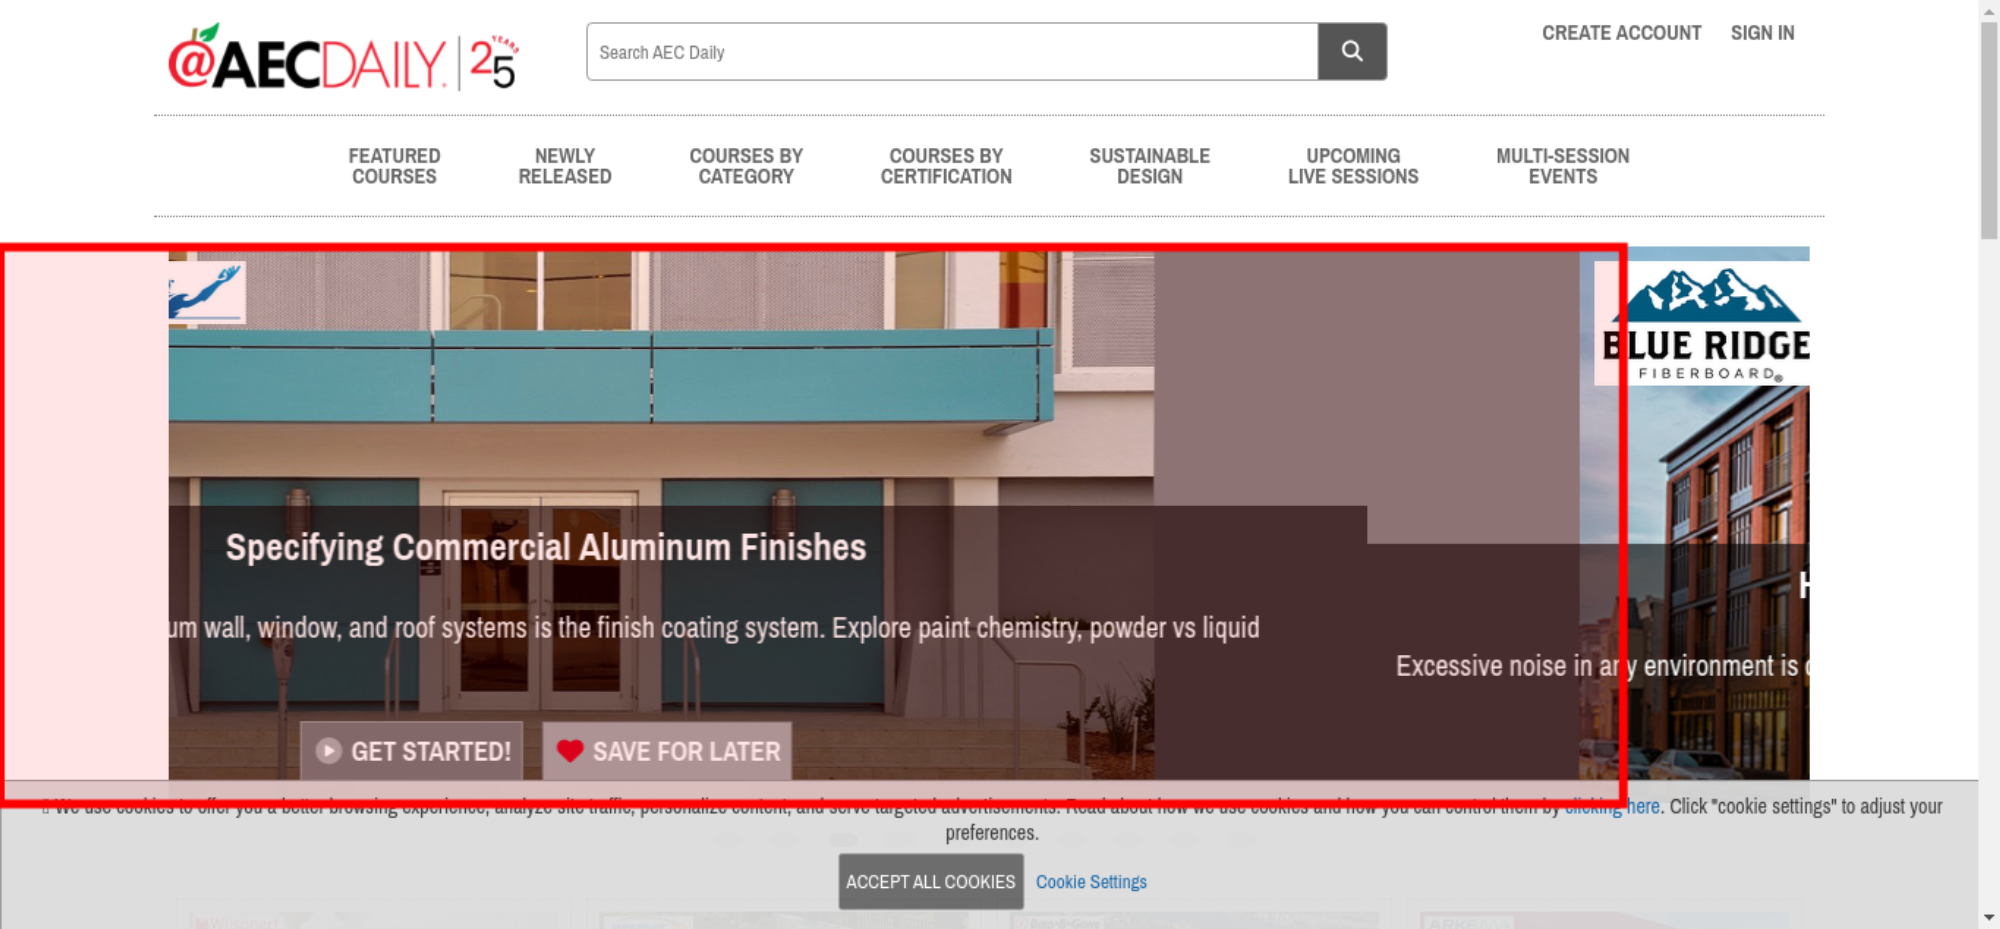The width and height of the screenshot is (2000, 929).
Task: Select Multi-Session Events
Action: tap(1562, 166)
